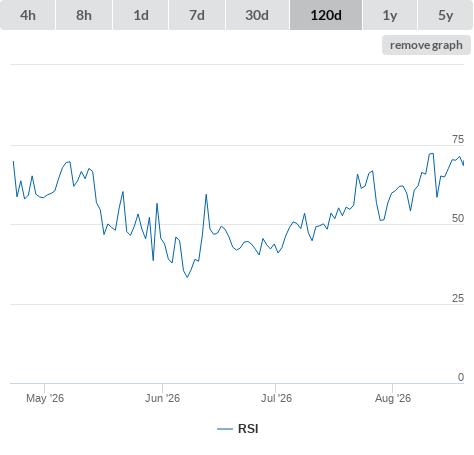The image size is (474, 455).
Task: Select the active 120d tab
Action: click(x=326, y=15)
